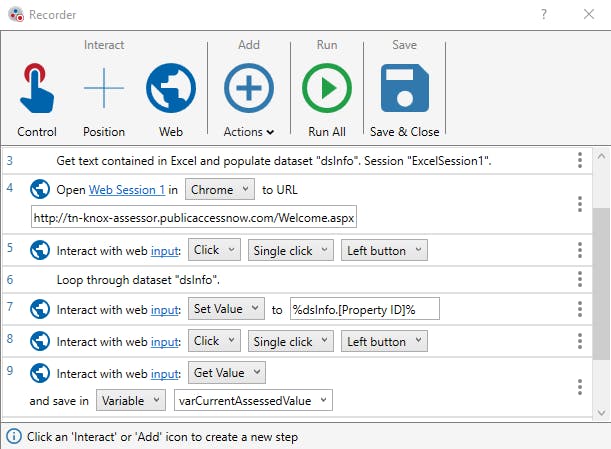611x449 pixels.
Task: Click the help question mark icon
Action: coord(544,14)
